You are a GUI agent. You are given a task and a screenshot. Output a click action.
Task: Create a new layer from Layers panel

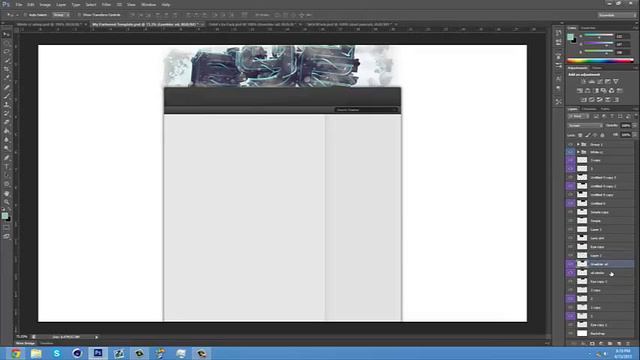pos(619,344)
